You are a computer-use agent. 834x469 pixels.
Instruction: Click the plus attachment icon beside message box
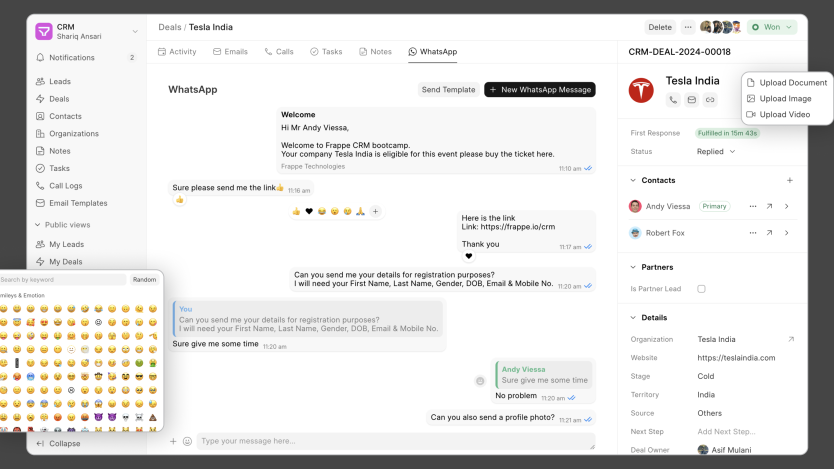173,441
